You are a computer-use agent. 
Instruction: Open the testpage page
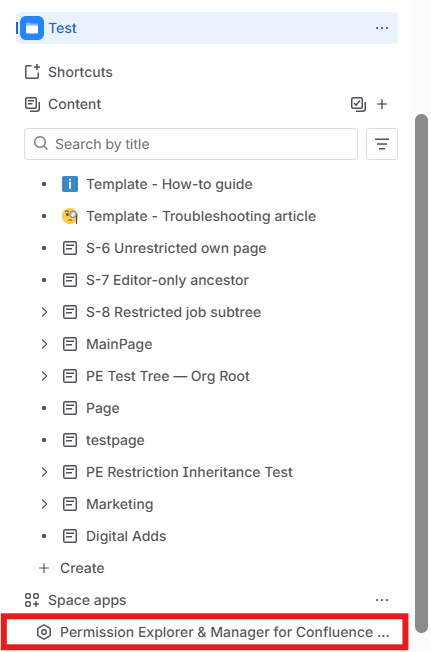(x=115, y=440)
